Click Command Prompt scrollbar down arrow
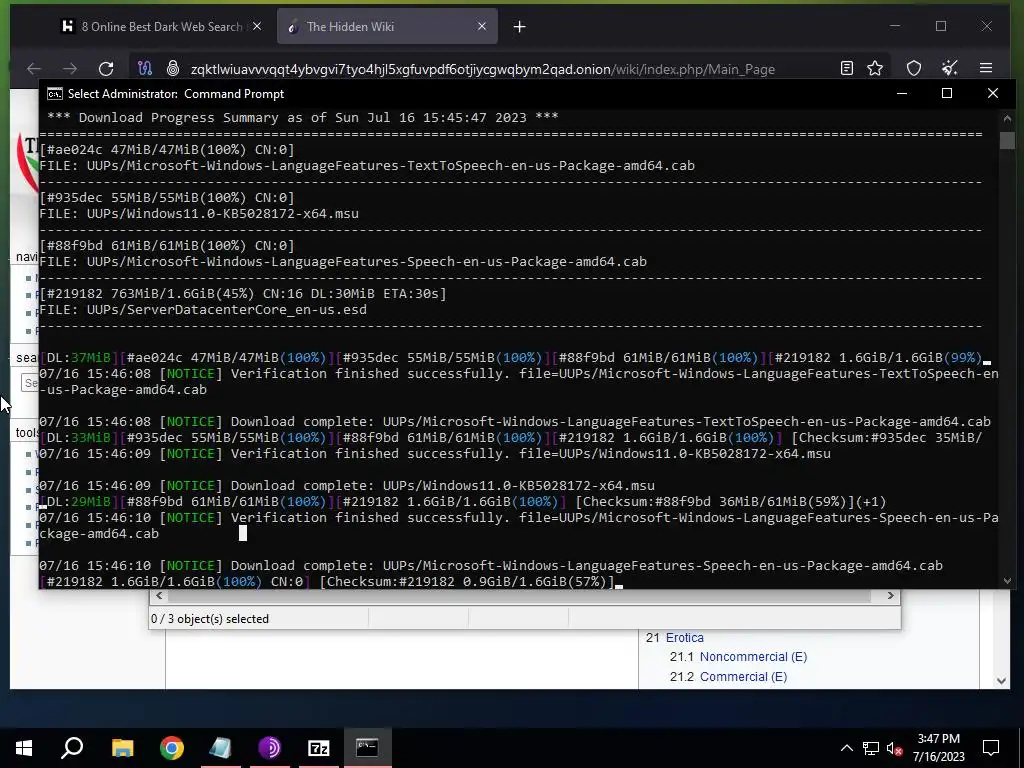This screenshot has width=1024, height=768. [x=1007, y=580]
